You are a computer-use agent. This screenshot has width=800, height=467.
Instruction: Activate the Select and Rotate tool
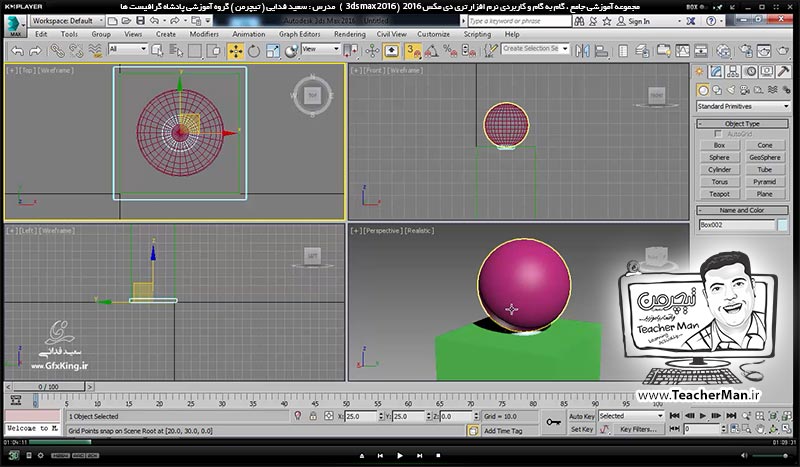click(254, 51)
